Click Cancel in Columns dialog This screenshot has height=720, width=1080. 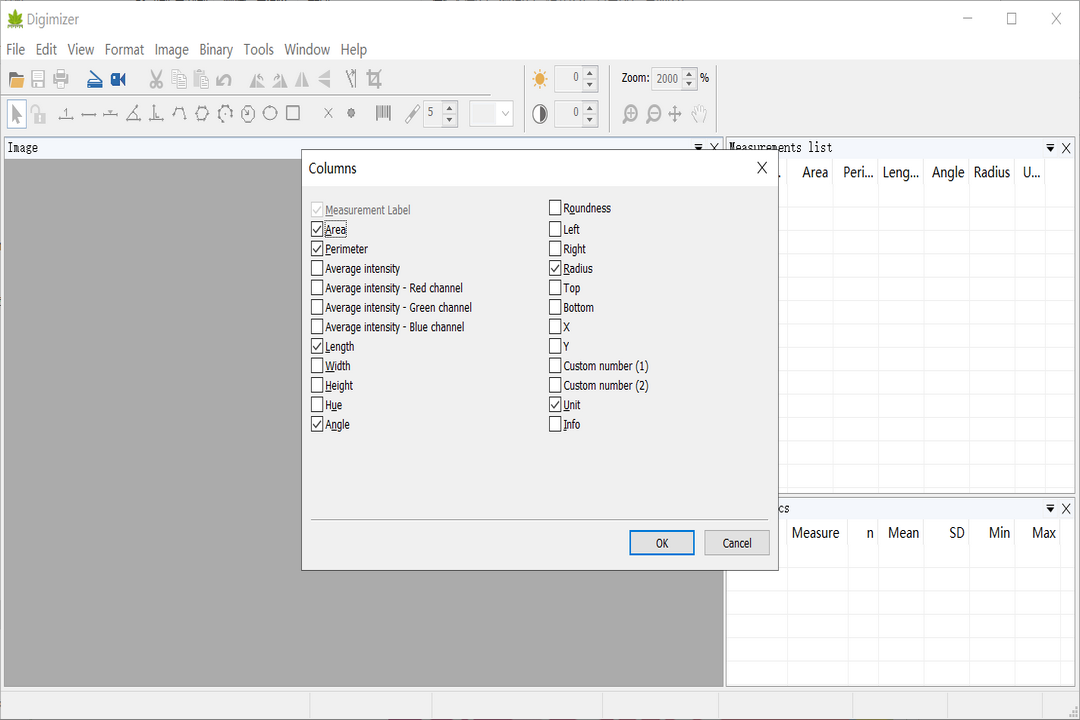(x=736, y=543)
